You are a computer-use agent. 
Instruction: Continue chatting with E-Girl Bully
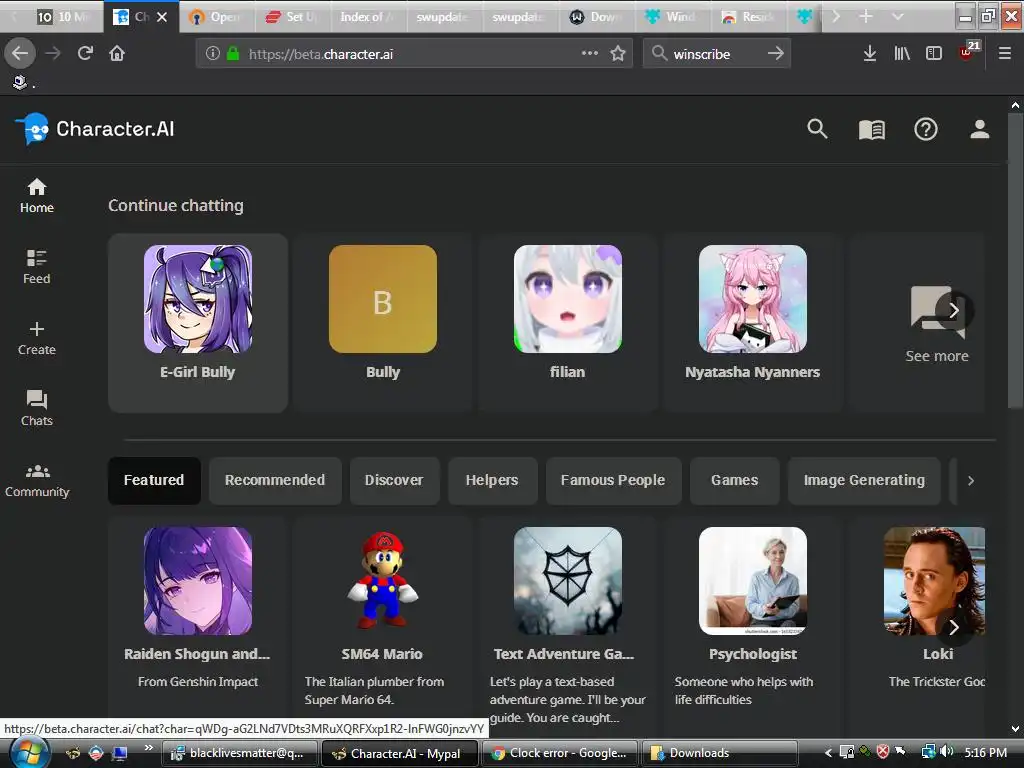(x=198, y=323)
